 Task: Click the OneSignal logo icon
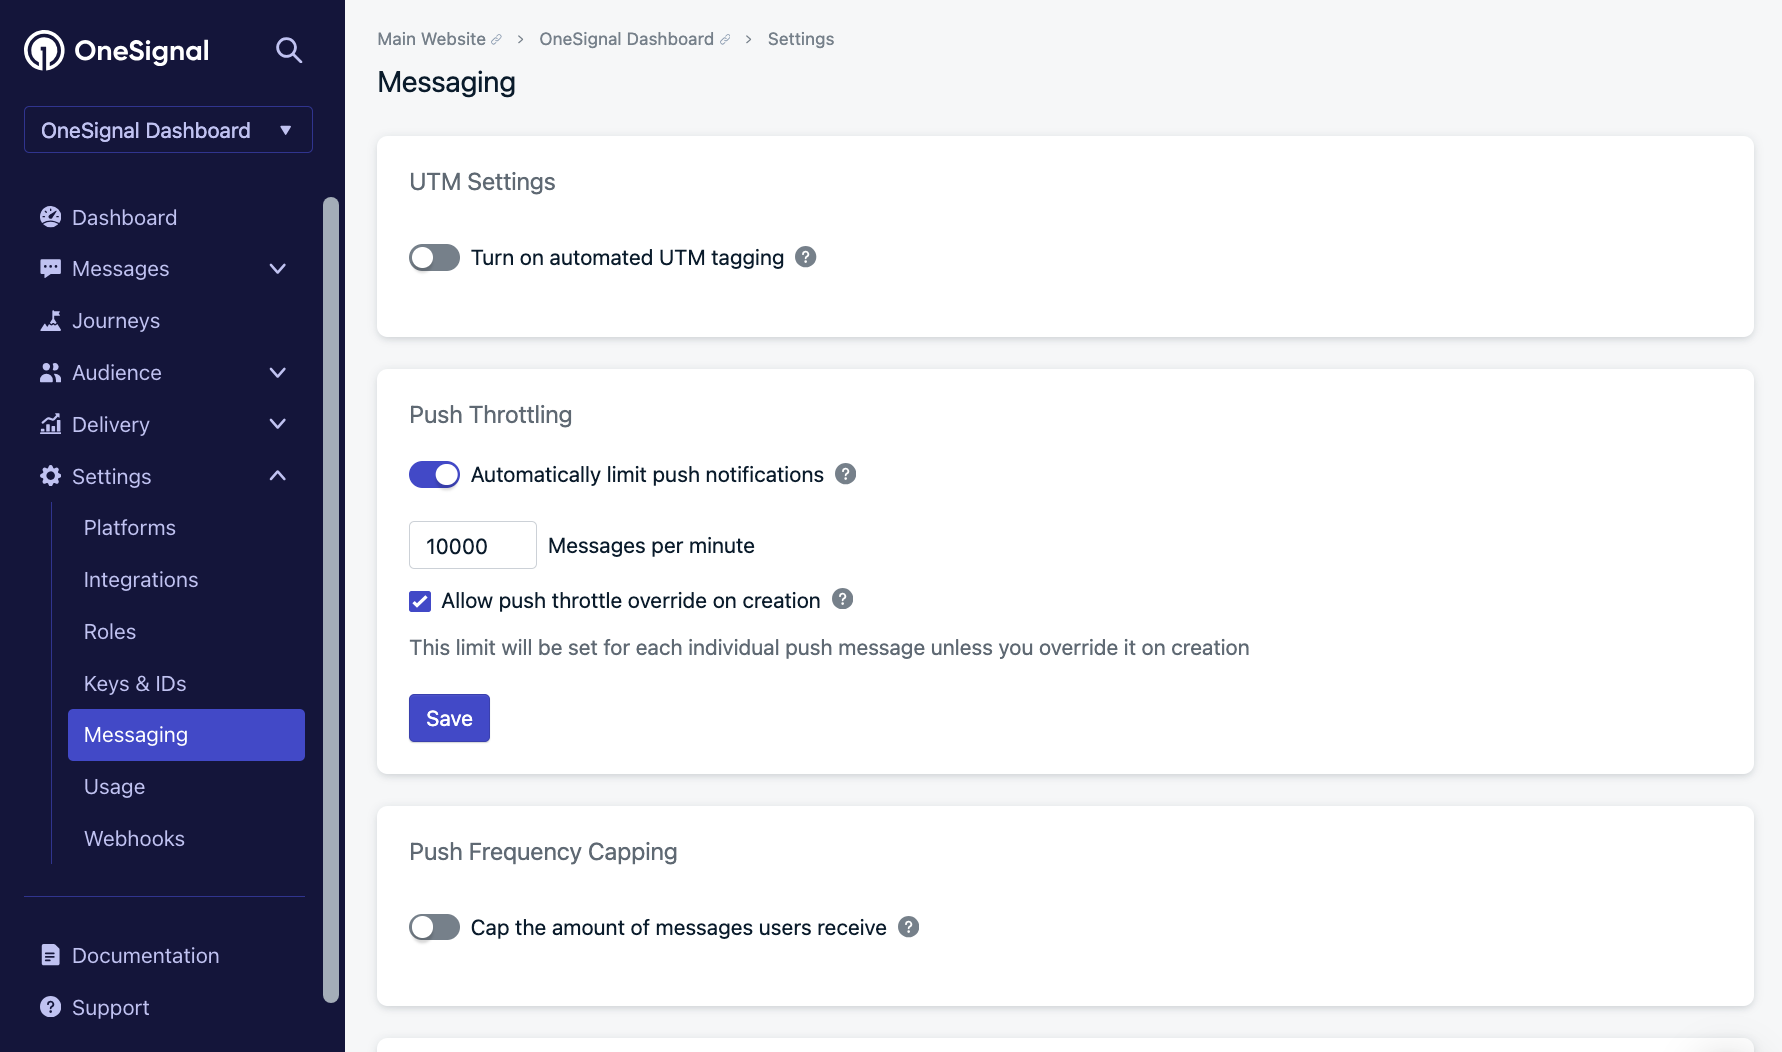coord(44,50)
